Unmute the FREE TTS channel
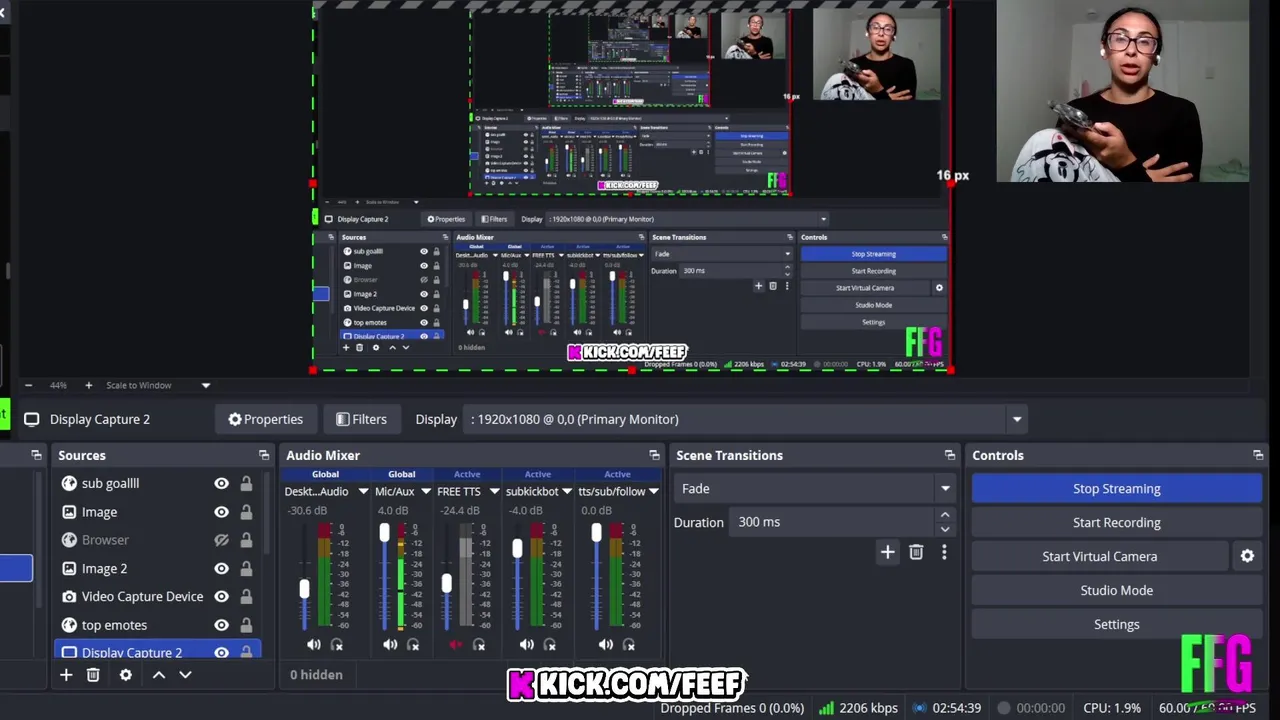 [x=456, y=645]
